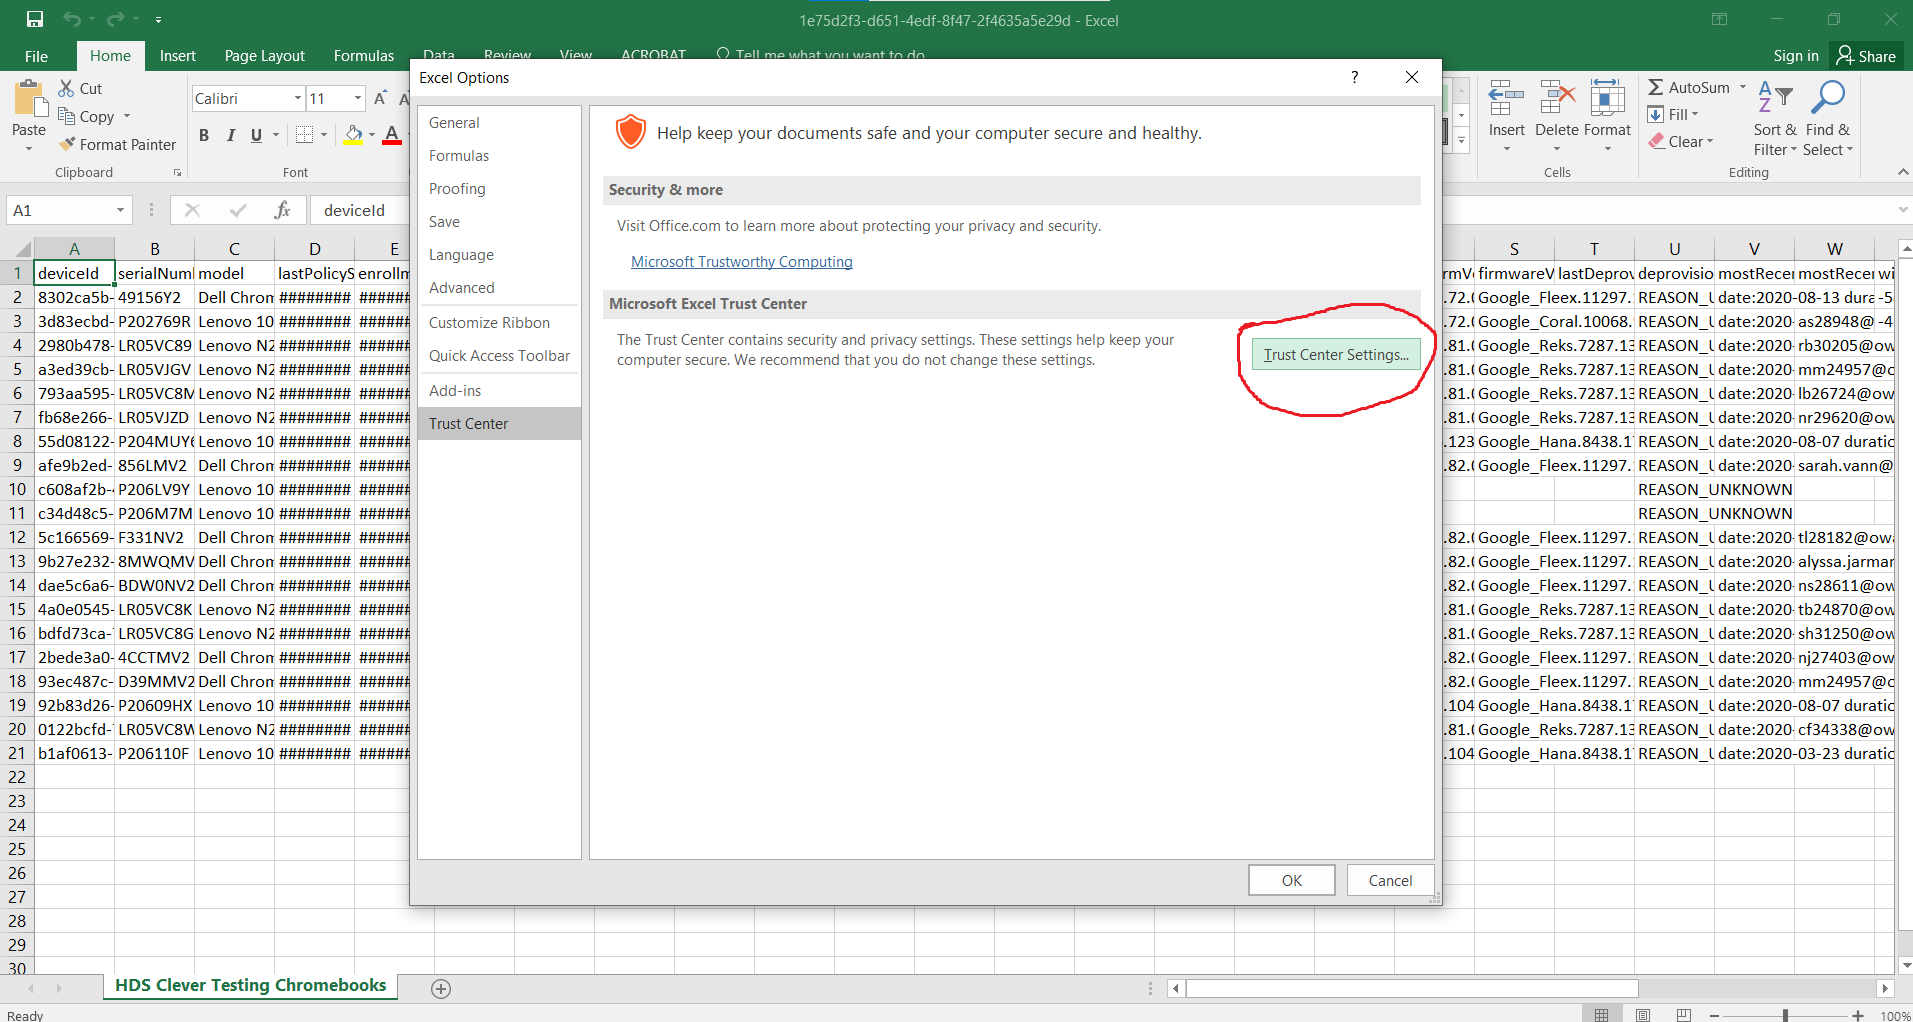Switch to the Insert ribbon tab
The height and width of the screenshot is (1022, 1913).
point(178,56)
